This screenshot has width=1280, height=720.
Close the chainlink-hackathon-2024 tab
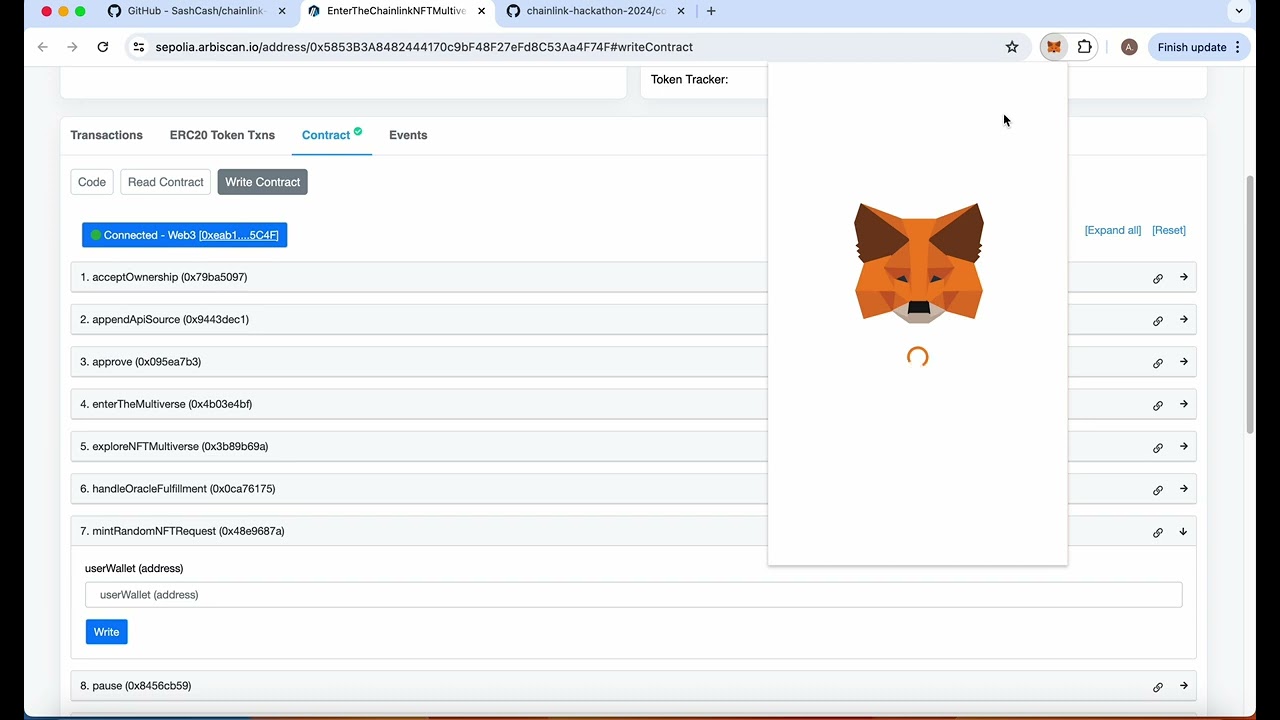pyautogui.click(x=681, y=11)
